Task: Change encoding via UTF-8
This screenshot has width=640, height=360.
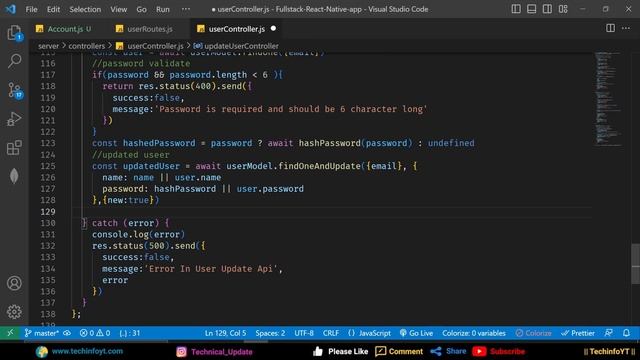Action: (304, 333)
